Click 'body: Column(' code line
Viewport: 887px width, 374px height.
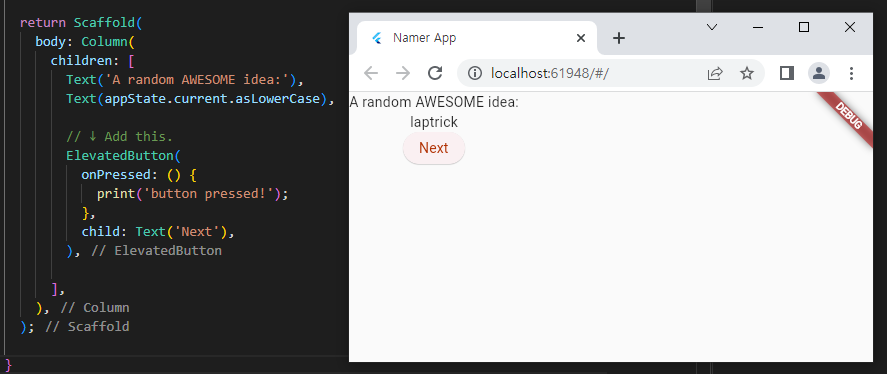pos(84,42)
